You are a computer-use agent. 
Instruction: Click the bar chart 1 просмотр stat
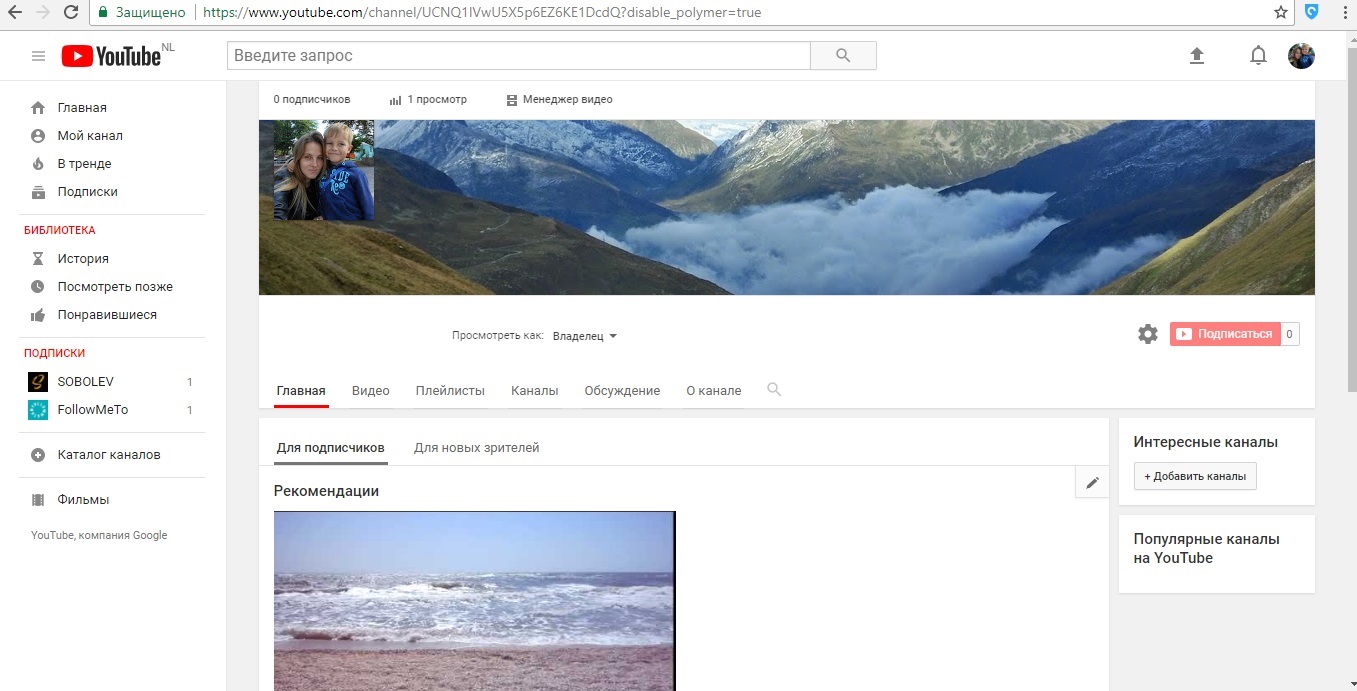click(x=428, y=100)
